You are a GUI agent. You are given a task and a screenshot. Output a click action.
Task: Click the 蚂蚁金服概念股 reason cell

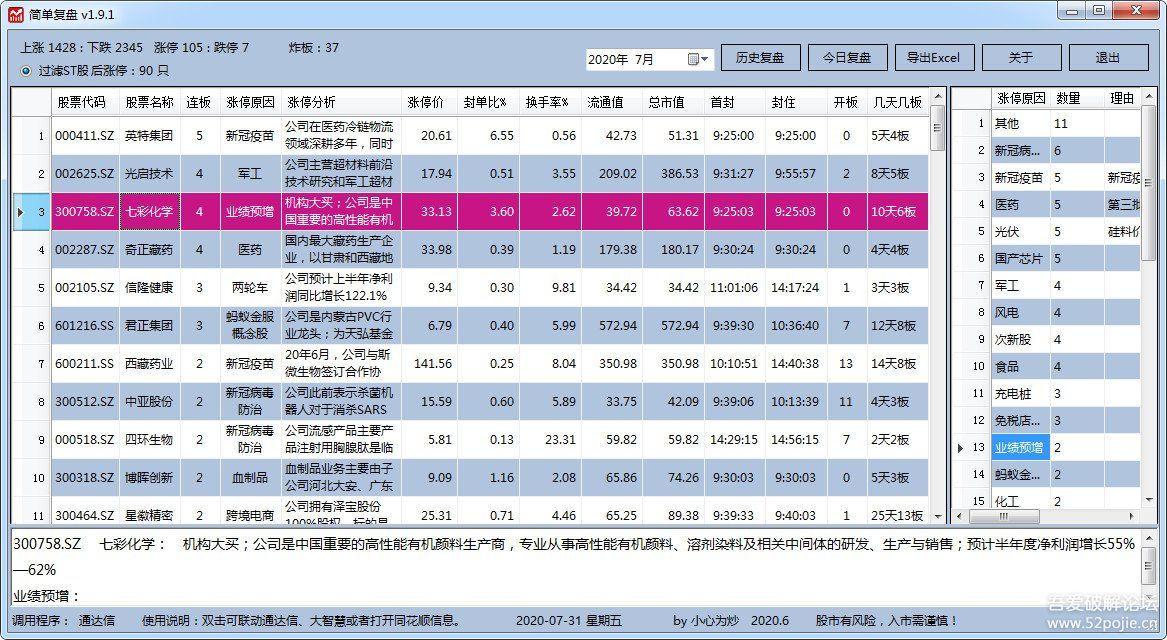[250, 325]
